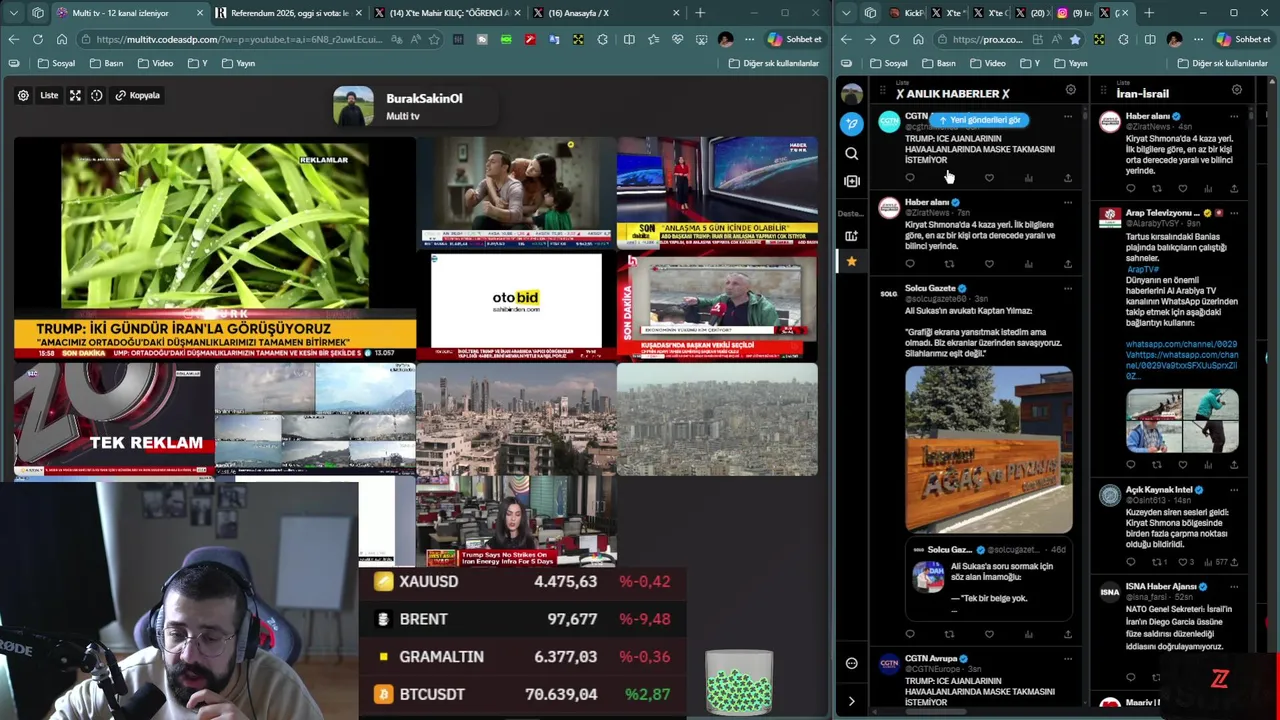Expand X Pro sidebar with bottom chevron
Image resolution: width=1280 pixels, height=720 pixels.
[852, 702]
